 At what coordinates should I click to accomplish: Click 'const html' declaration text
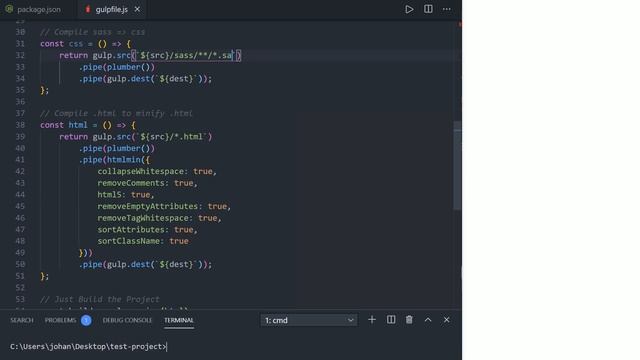[64, 125]
